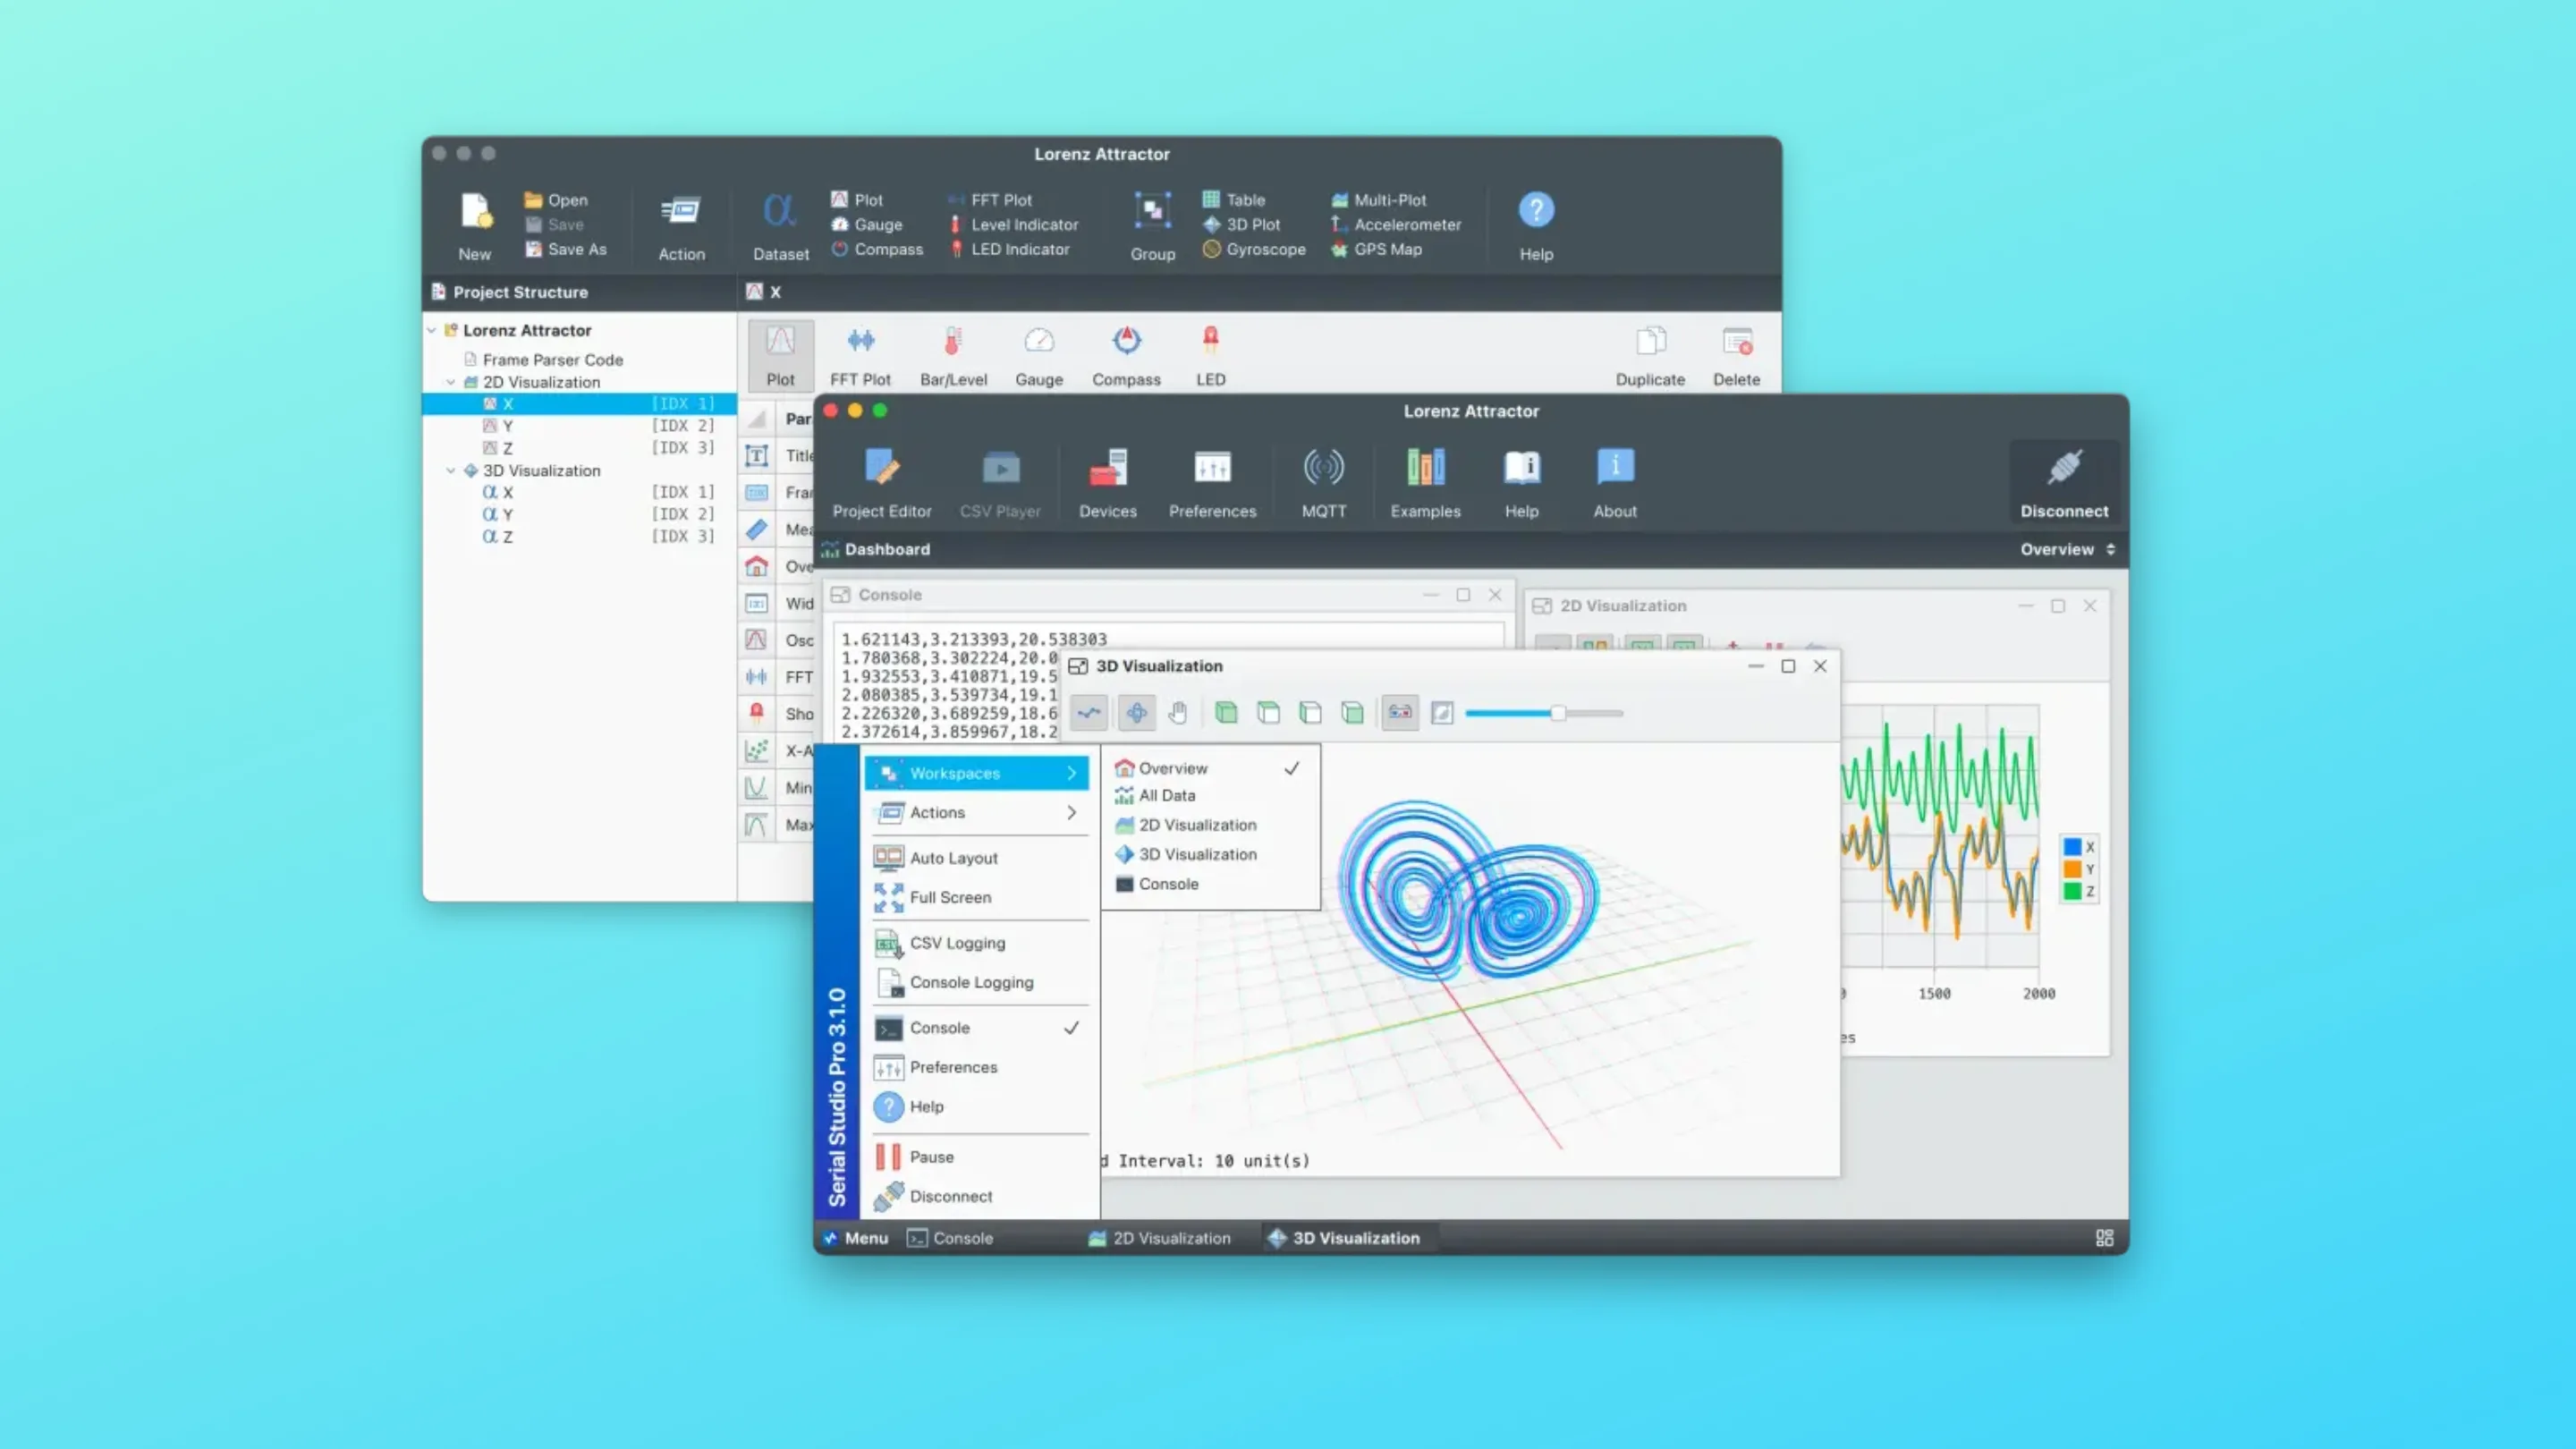The width and height of the screenshot is (2576, 1449).
Task: Click the green Z legend swatch
Action: 2072,891
